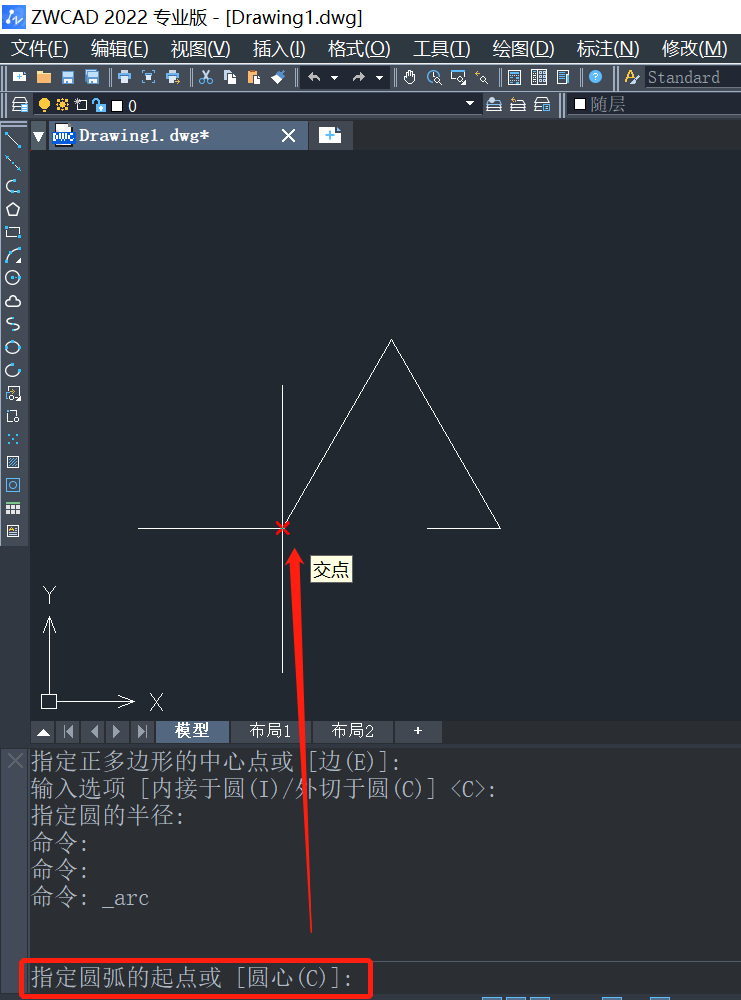This screenshot has height=1000, width=741.
Task: Open the 编辑(E) menu
Action: pyautogui.click(x=119, y=48)
